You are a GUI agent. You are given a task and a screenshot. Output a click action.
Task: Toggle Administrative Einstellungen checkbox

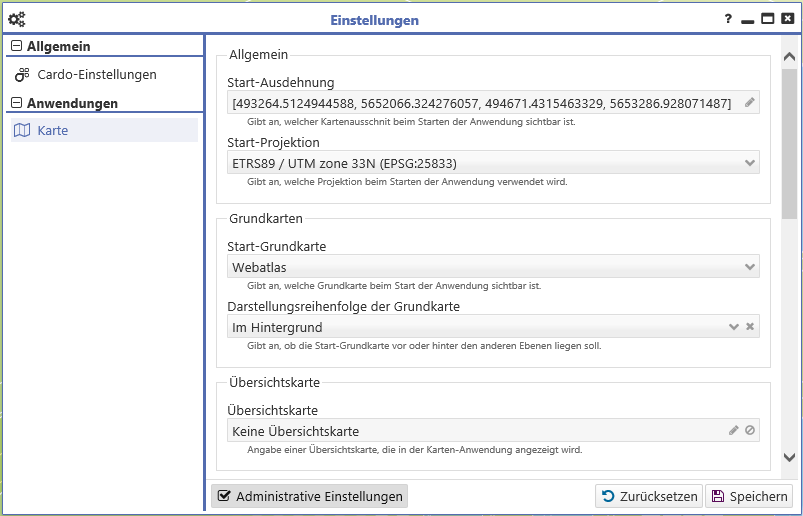224,496
